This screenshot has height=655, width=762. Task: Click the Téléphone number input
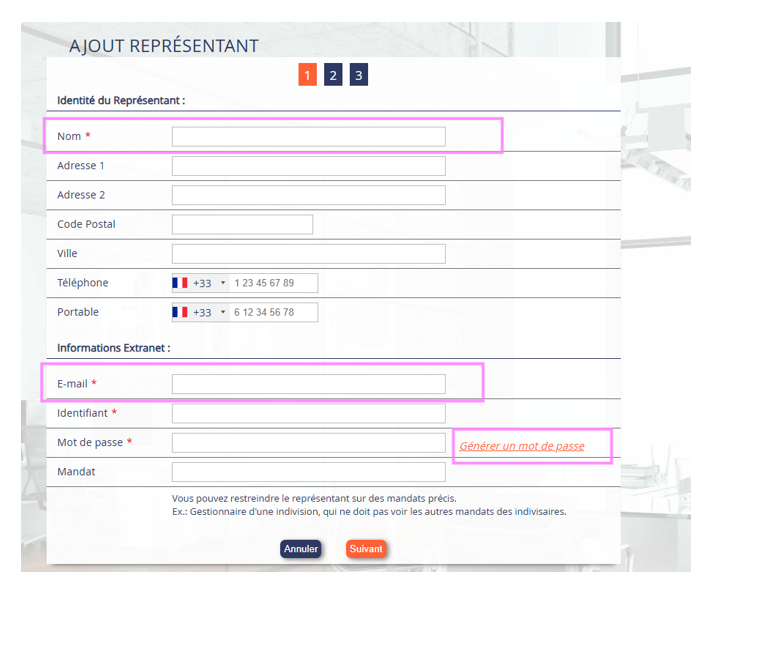[273, 283]
